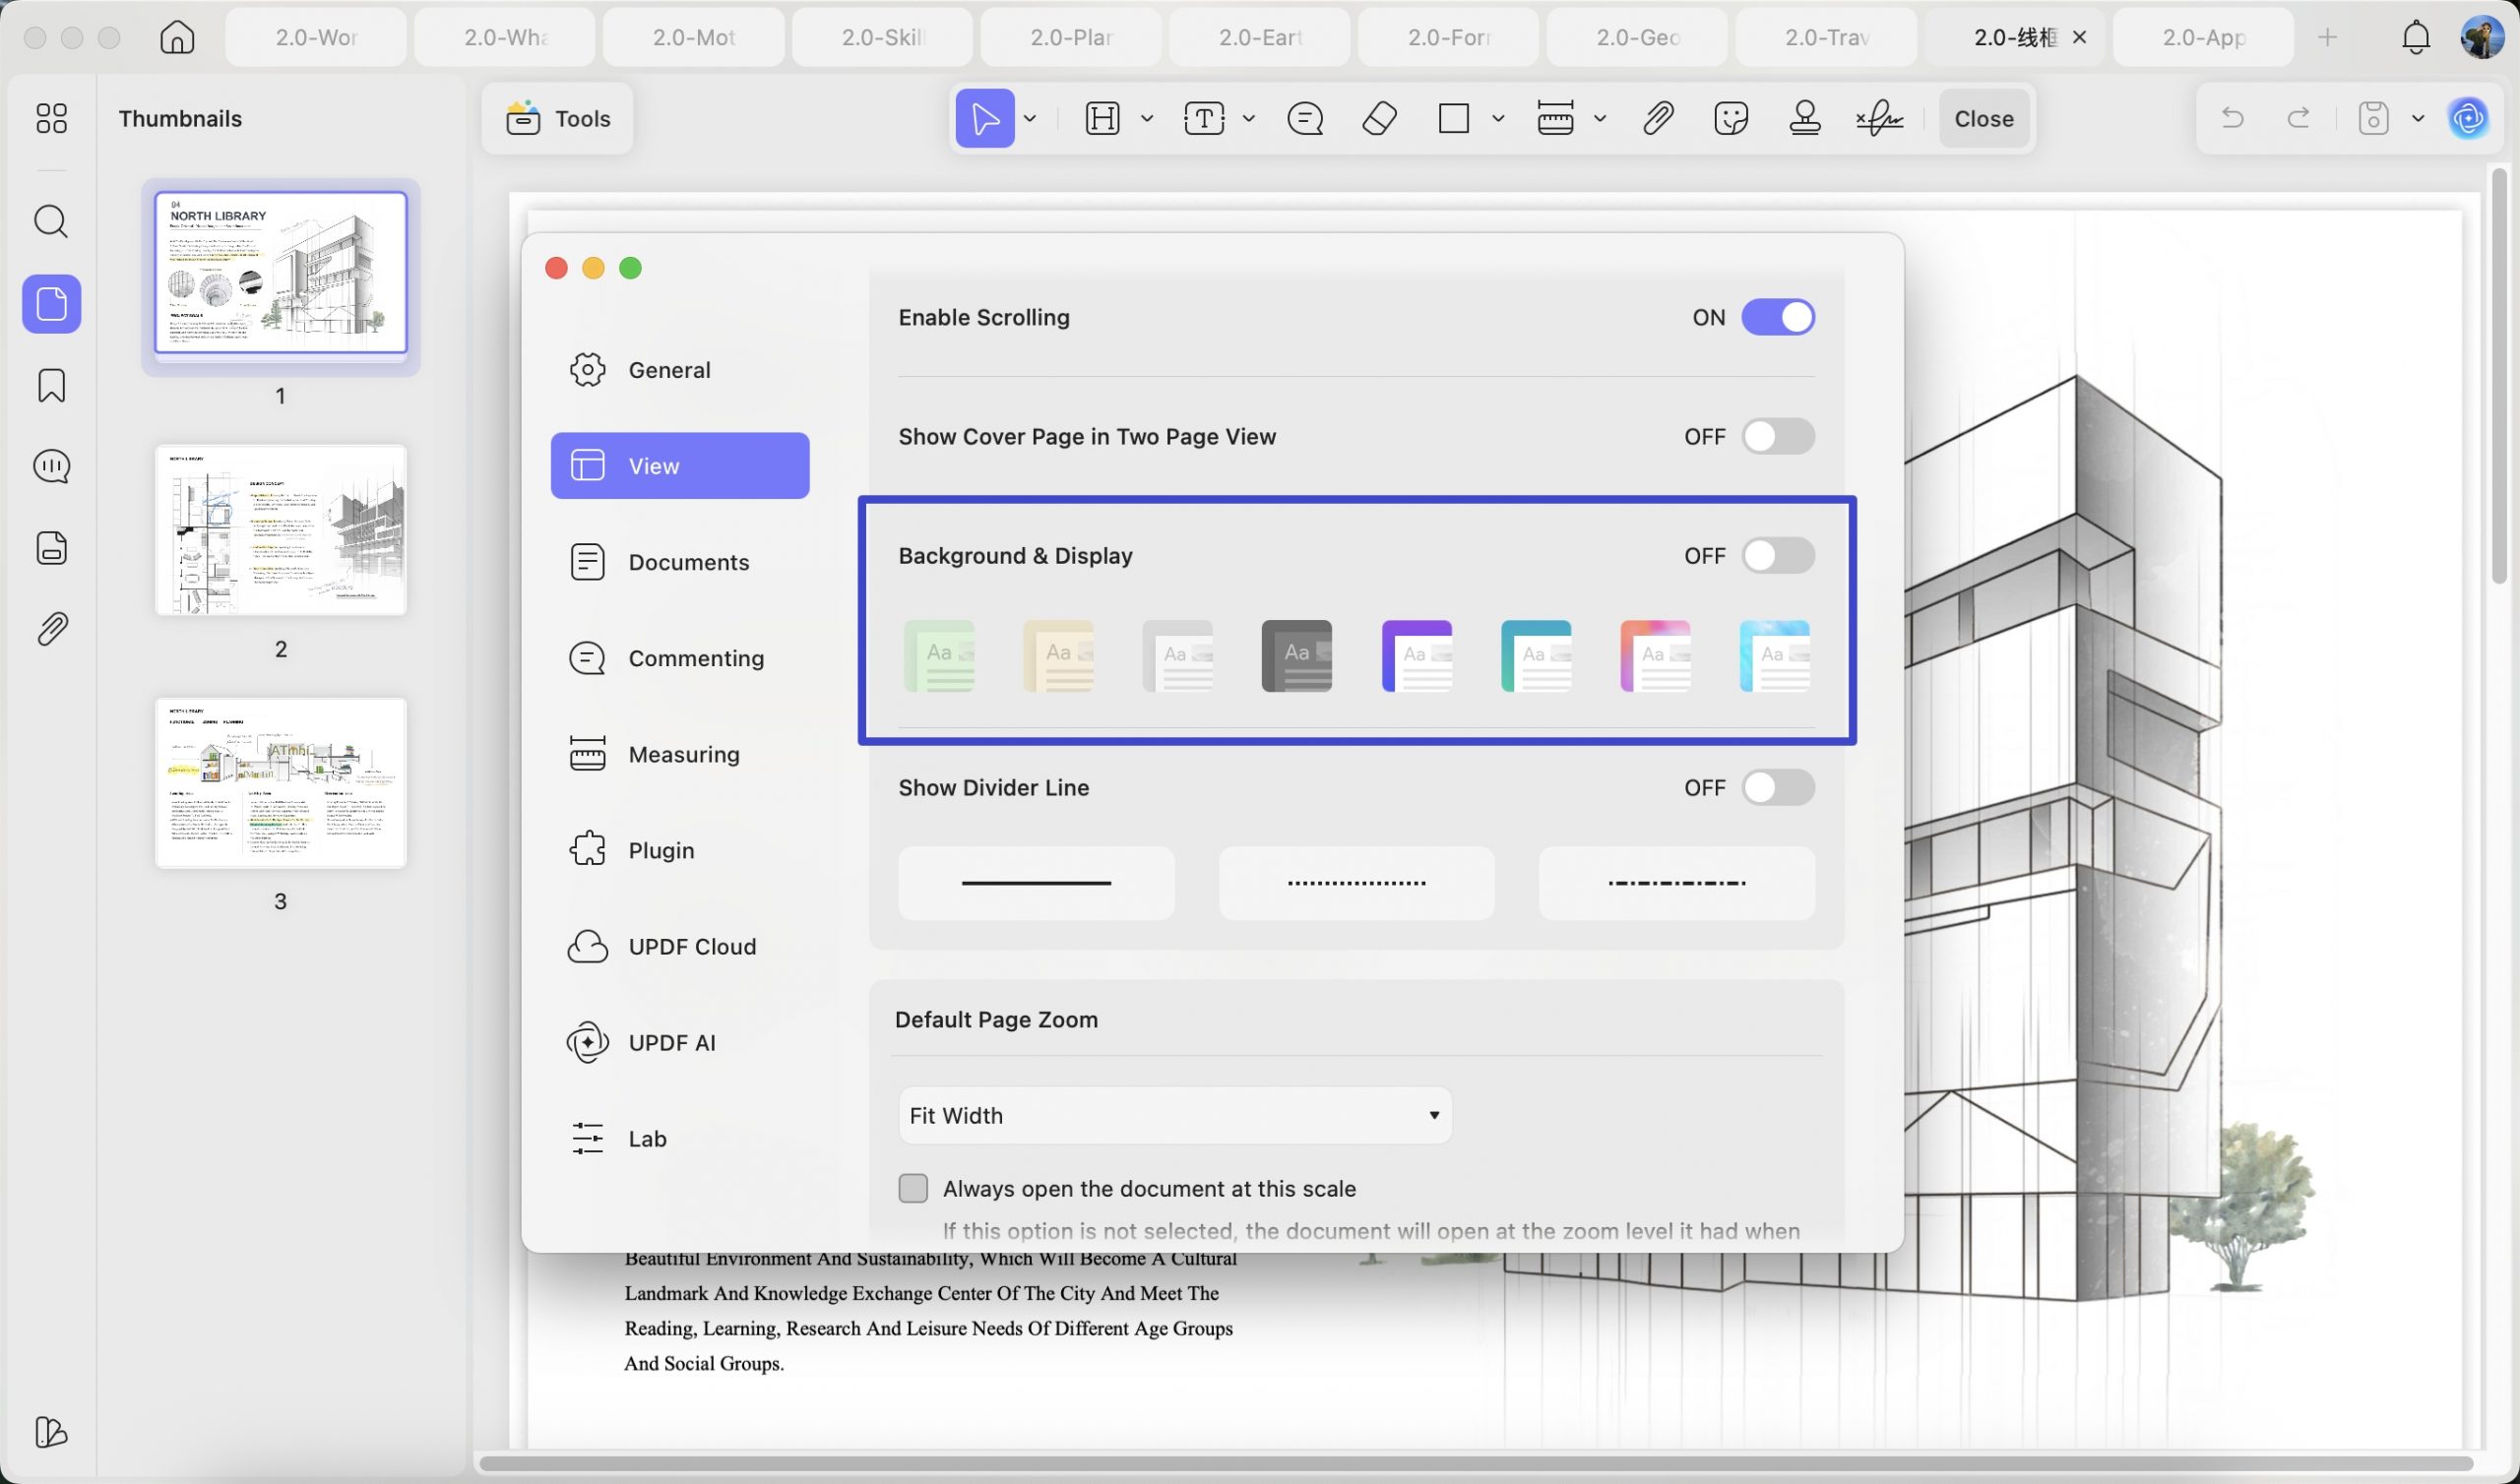The height and width of the screenshot is (1484, 2520).
Task: Select page 2 thumbnail
Action: [281, 530]
